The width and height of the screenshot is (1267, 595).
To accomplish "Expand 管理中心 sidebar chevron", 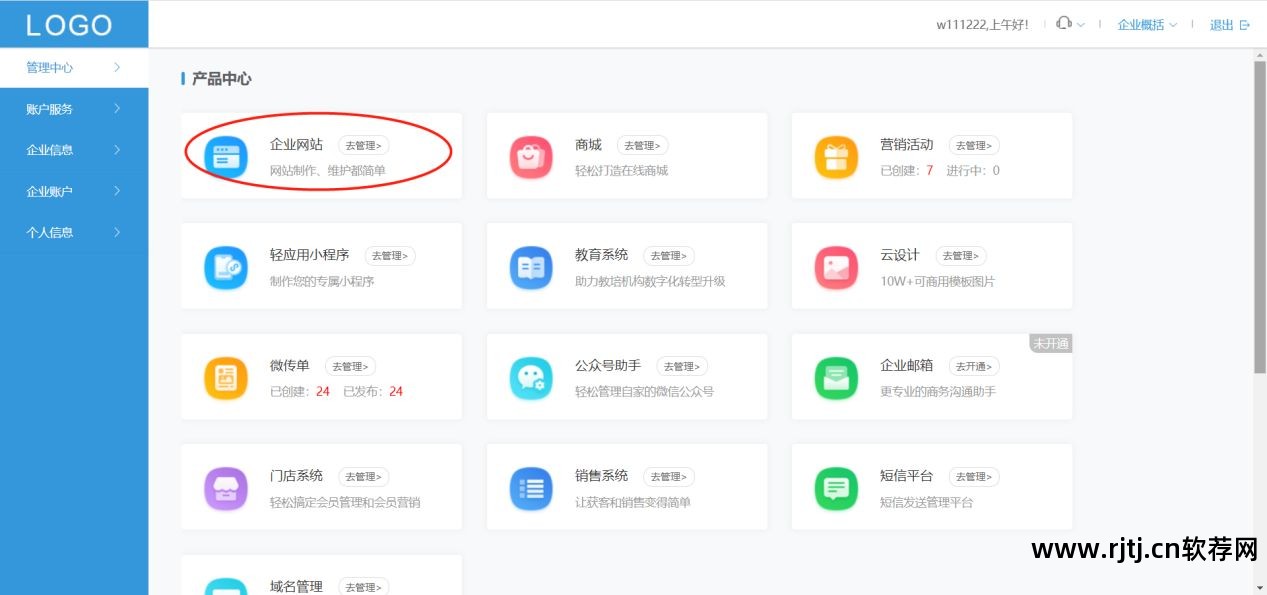I will coord(117,67).
